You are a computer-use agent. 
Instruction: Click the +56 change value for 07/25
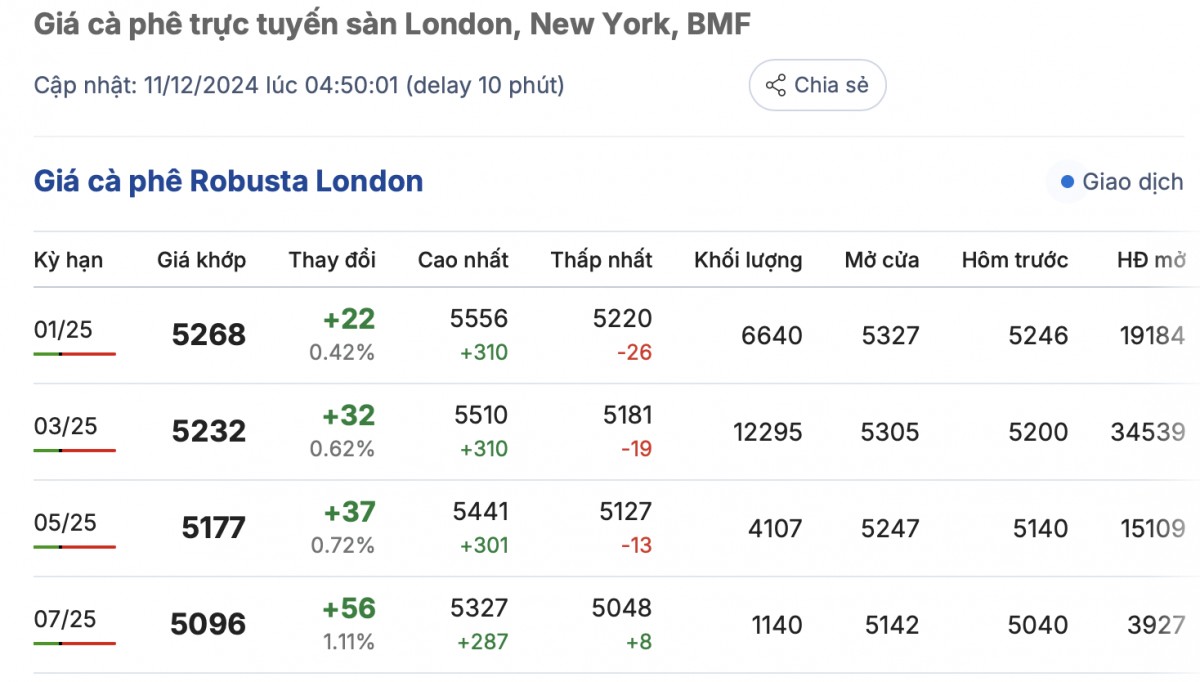[x=349, y=608]
